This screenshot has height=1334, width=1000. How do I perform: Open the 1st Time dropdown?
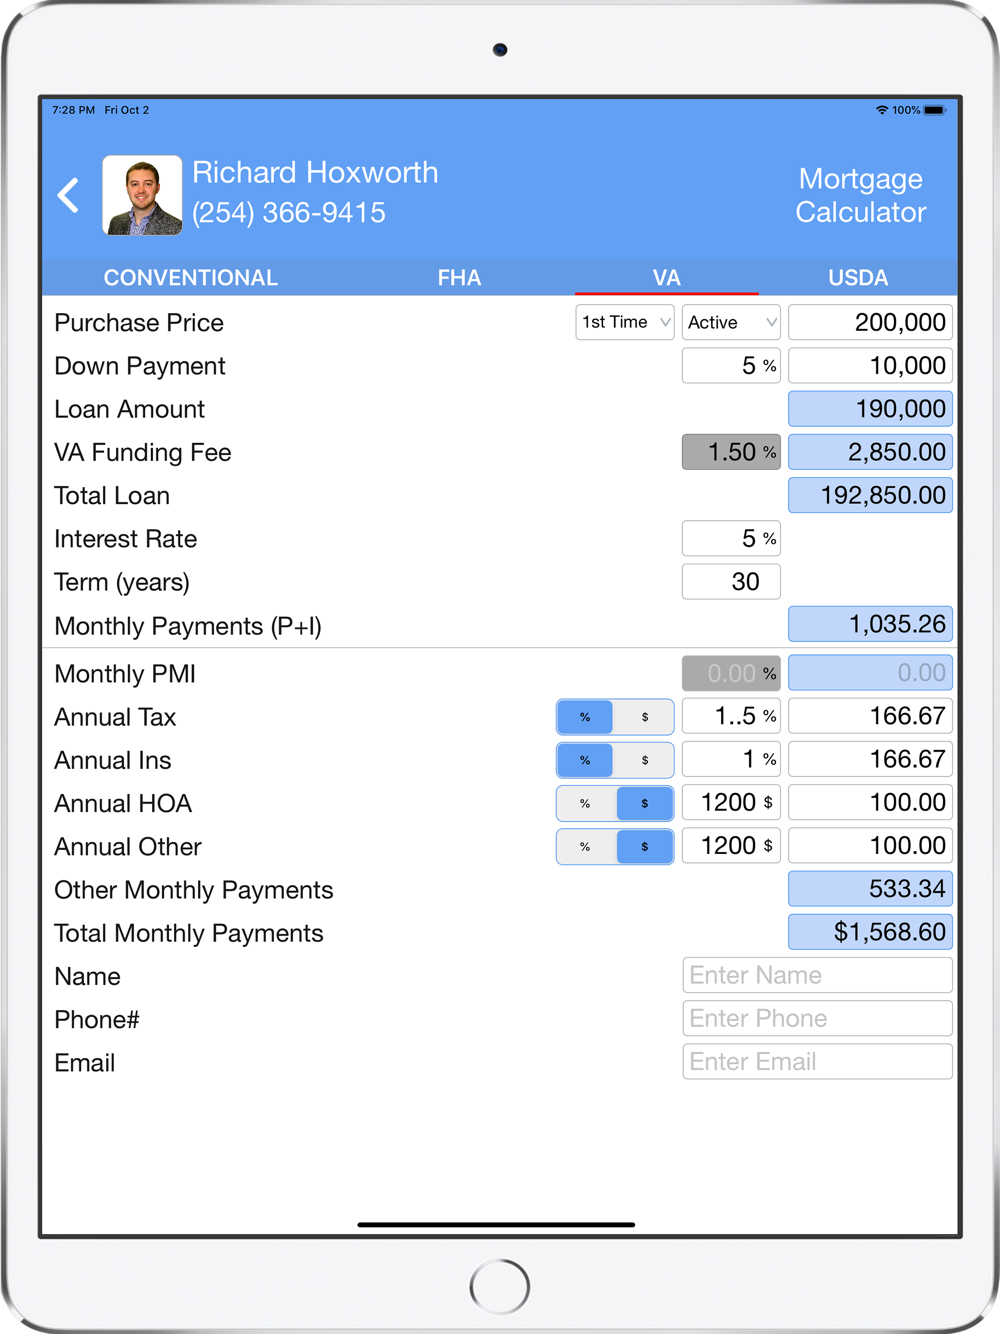[x=625, y=322]
